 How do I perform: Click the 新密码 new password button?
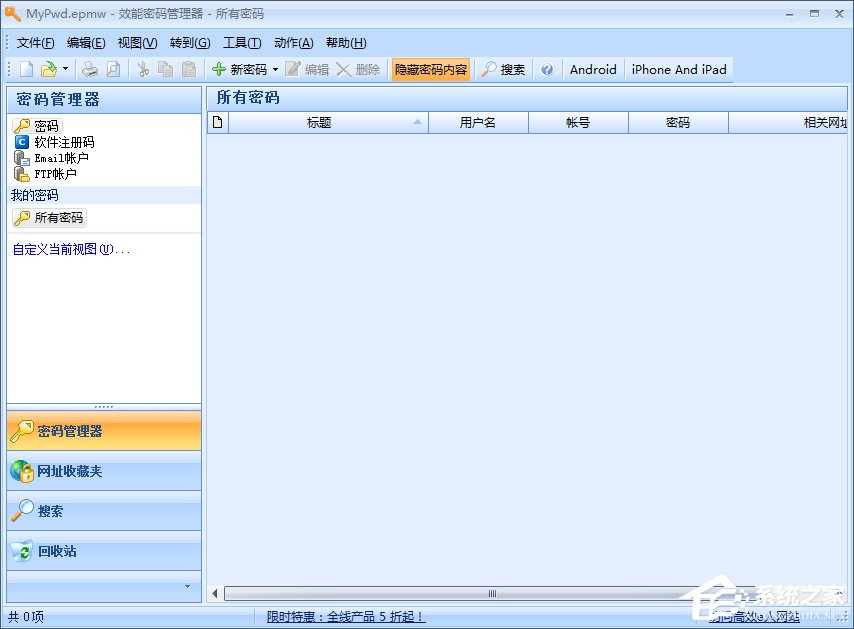240,69
